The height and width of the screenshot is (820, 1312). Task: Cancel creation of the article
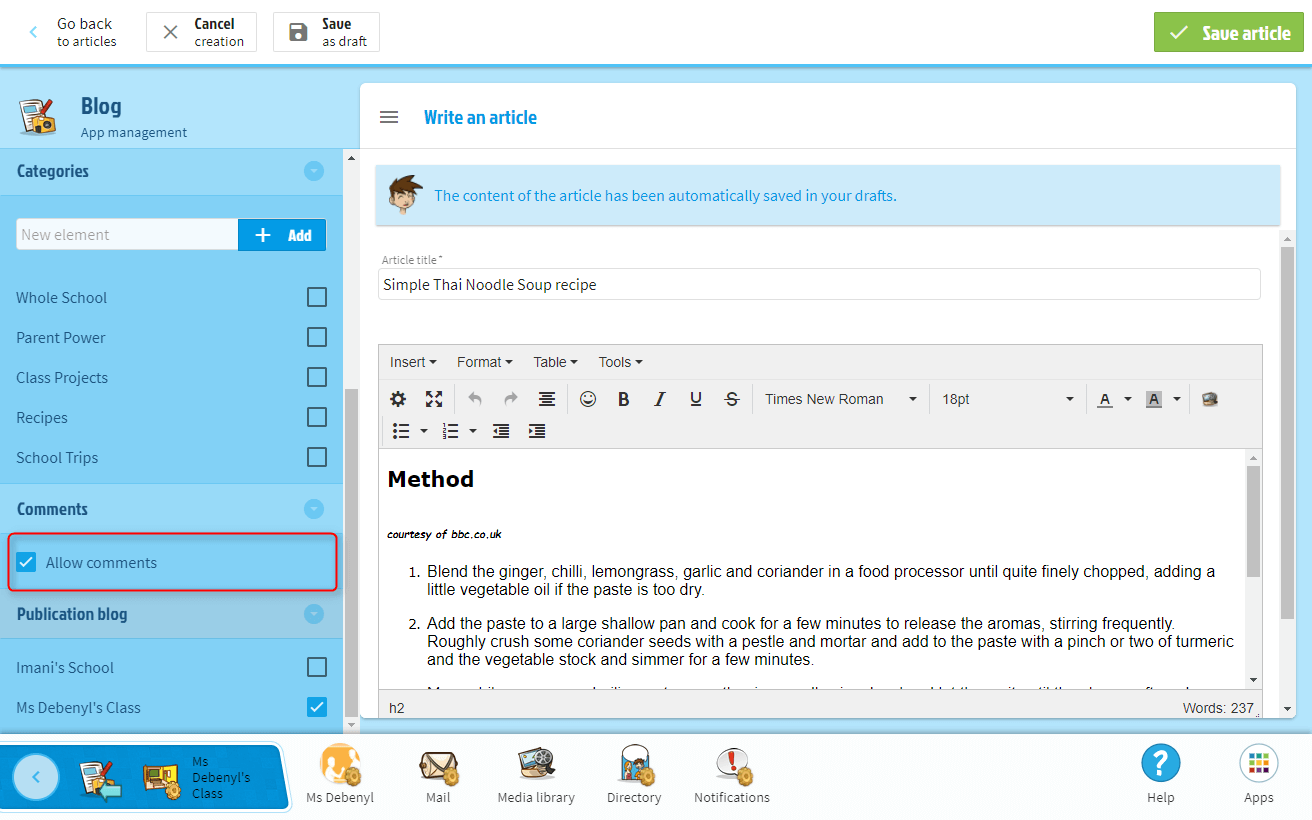pyautogui.click(x=201, y=32)
